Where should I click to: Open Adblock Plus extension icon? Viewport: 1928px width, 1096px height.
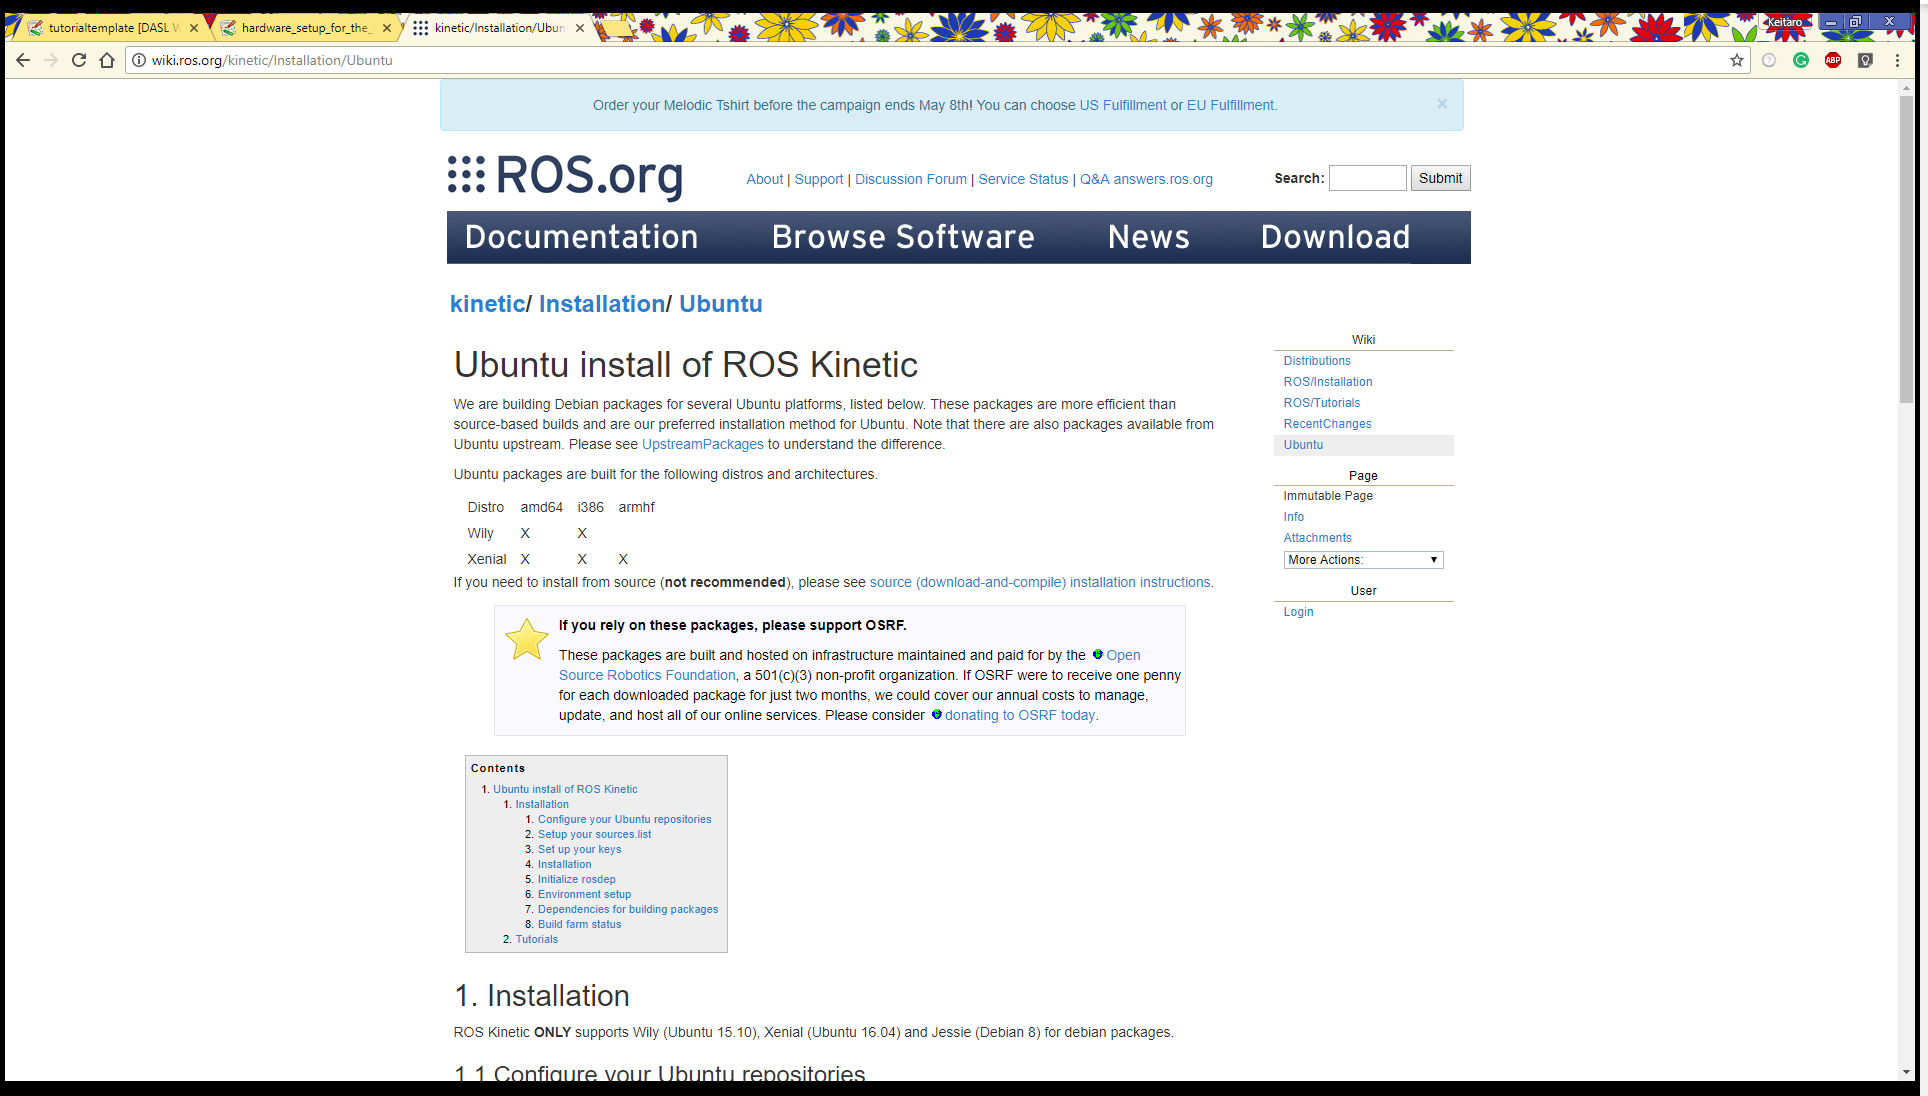(x=1833, y=60)
